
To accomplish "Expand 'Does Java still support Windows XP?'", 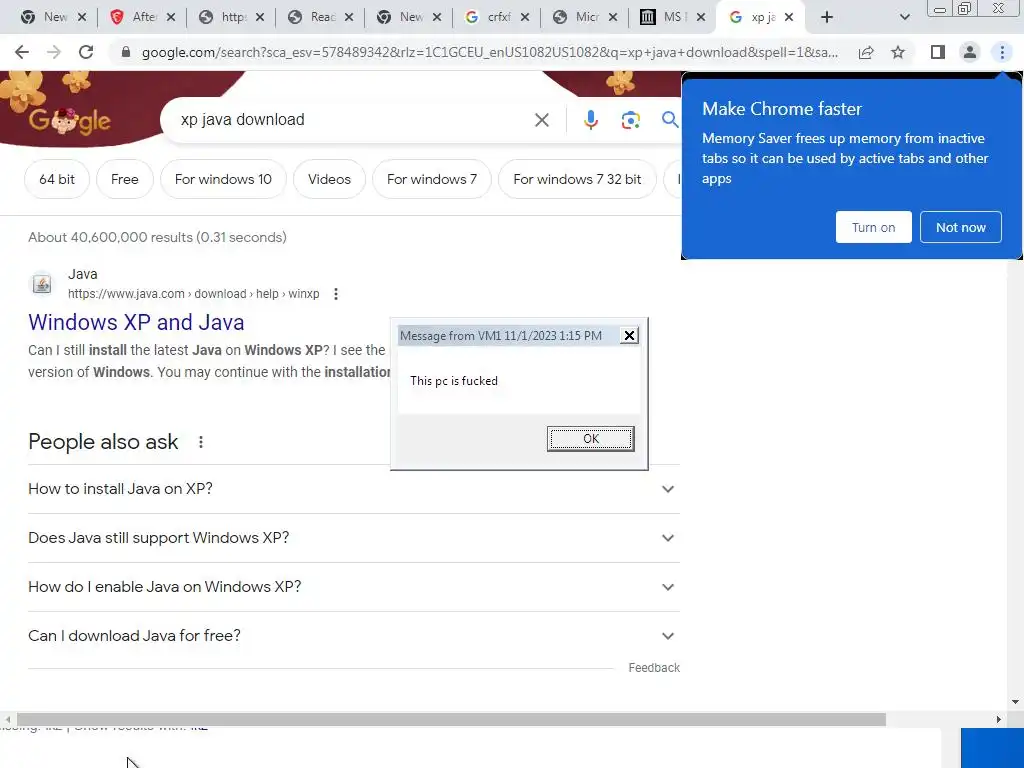I will (x=354, y=538).
